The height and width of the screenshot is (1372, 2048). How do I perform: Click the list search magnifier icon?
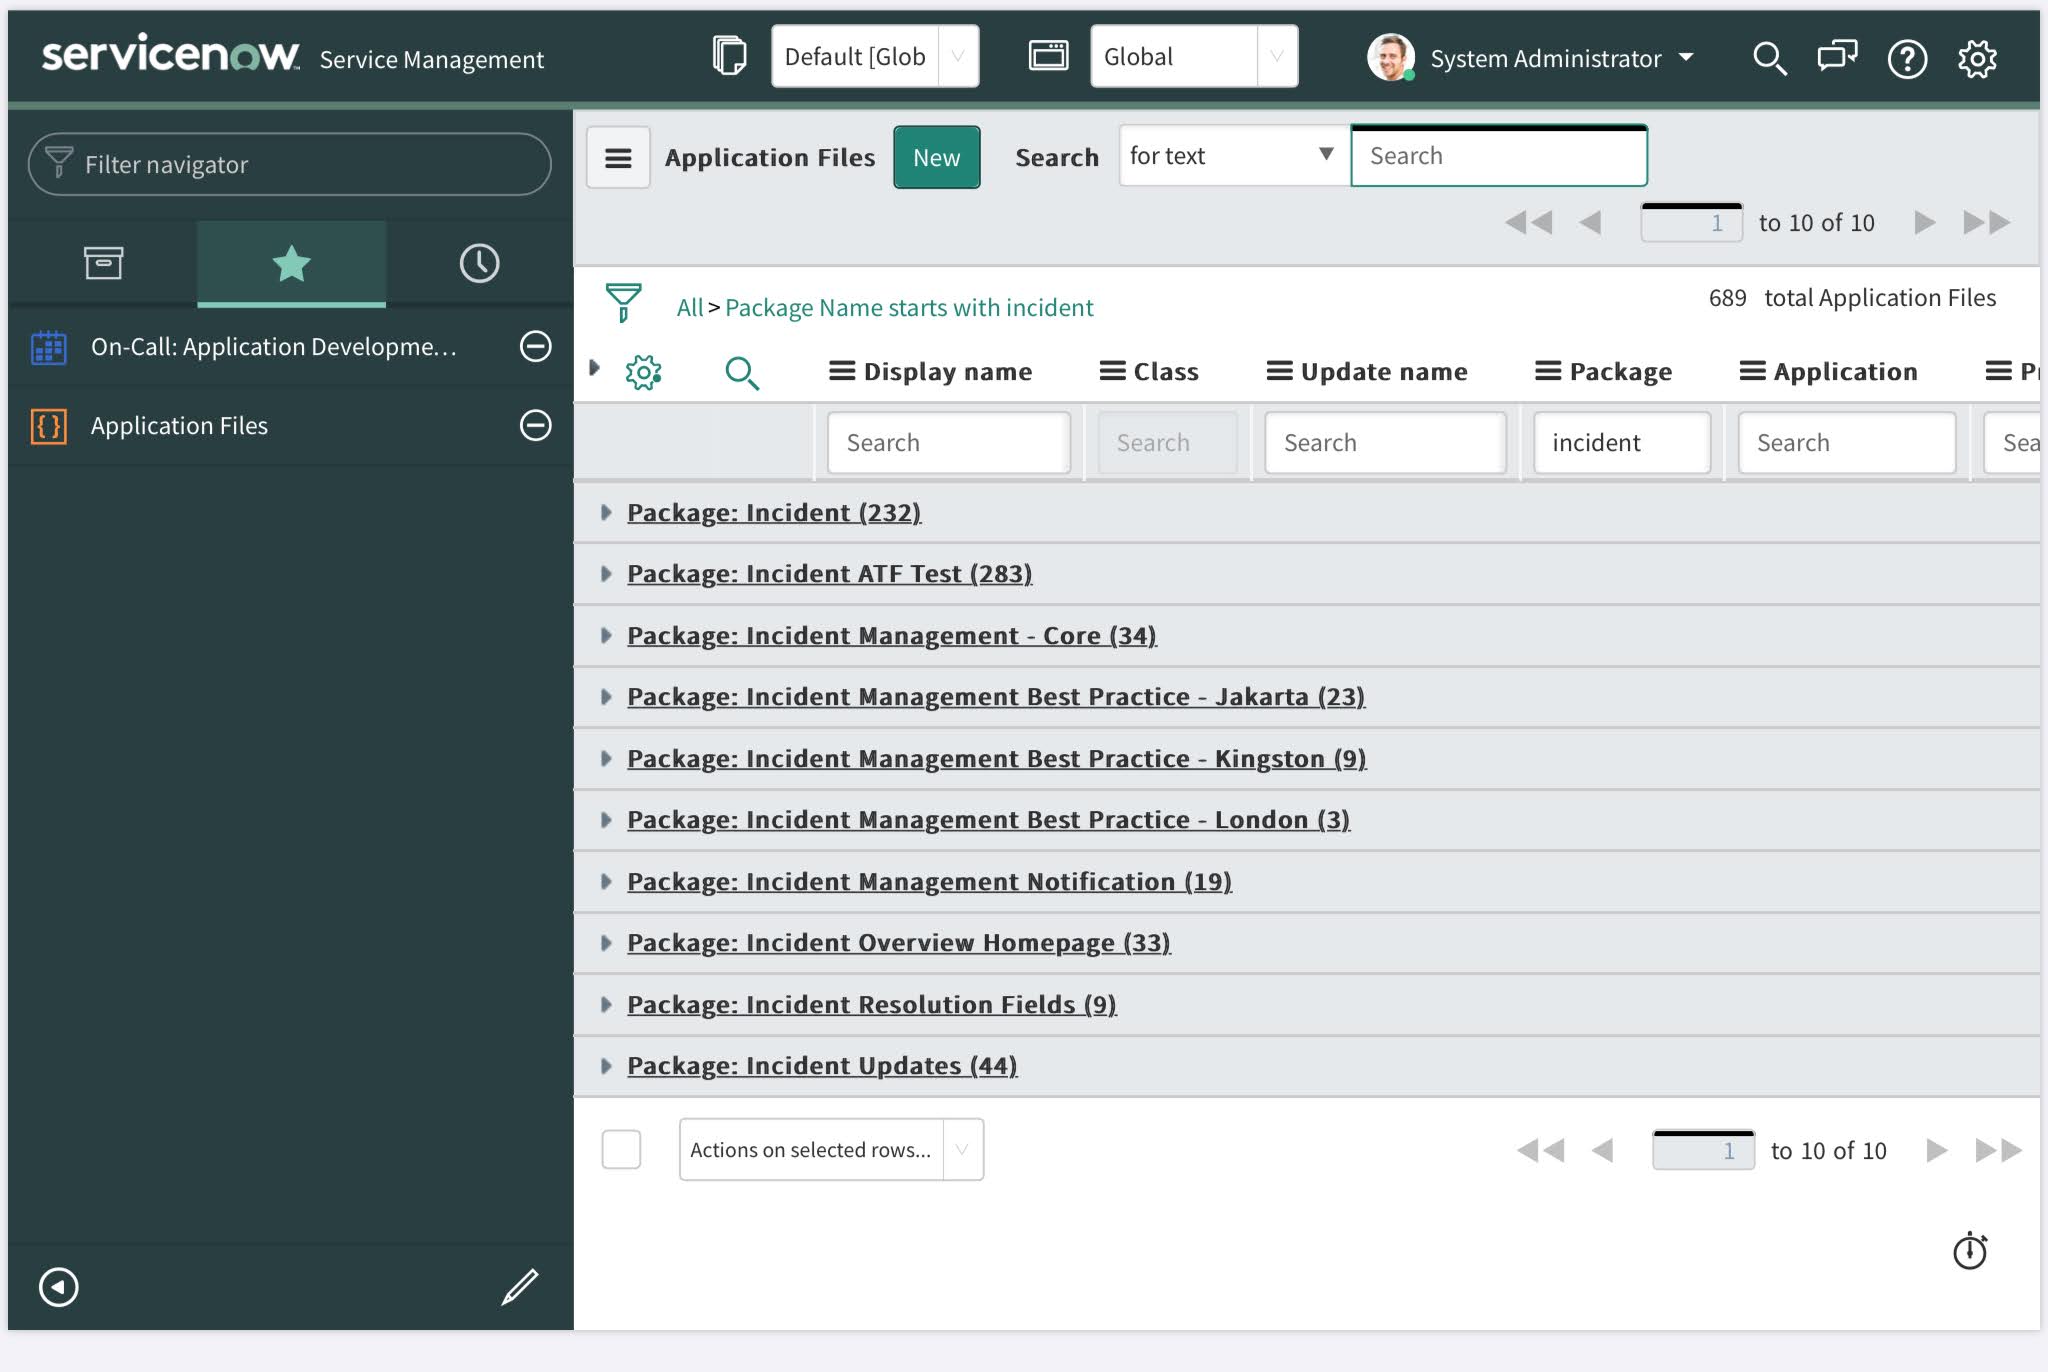744,371
